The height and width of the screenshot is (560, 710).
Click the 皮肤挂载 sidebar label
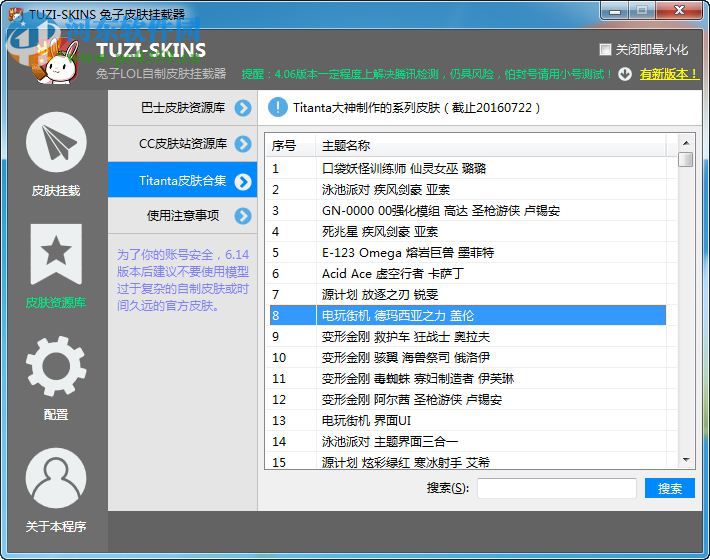coord(56,191)
